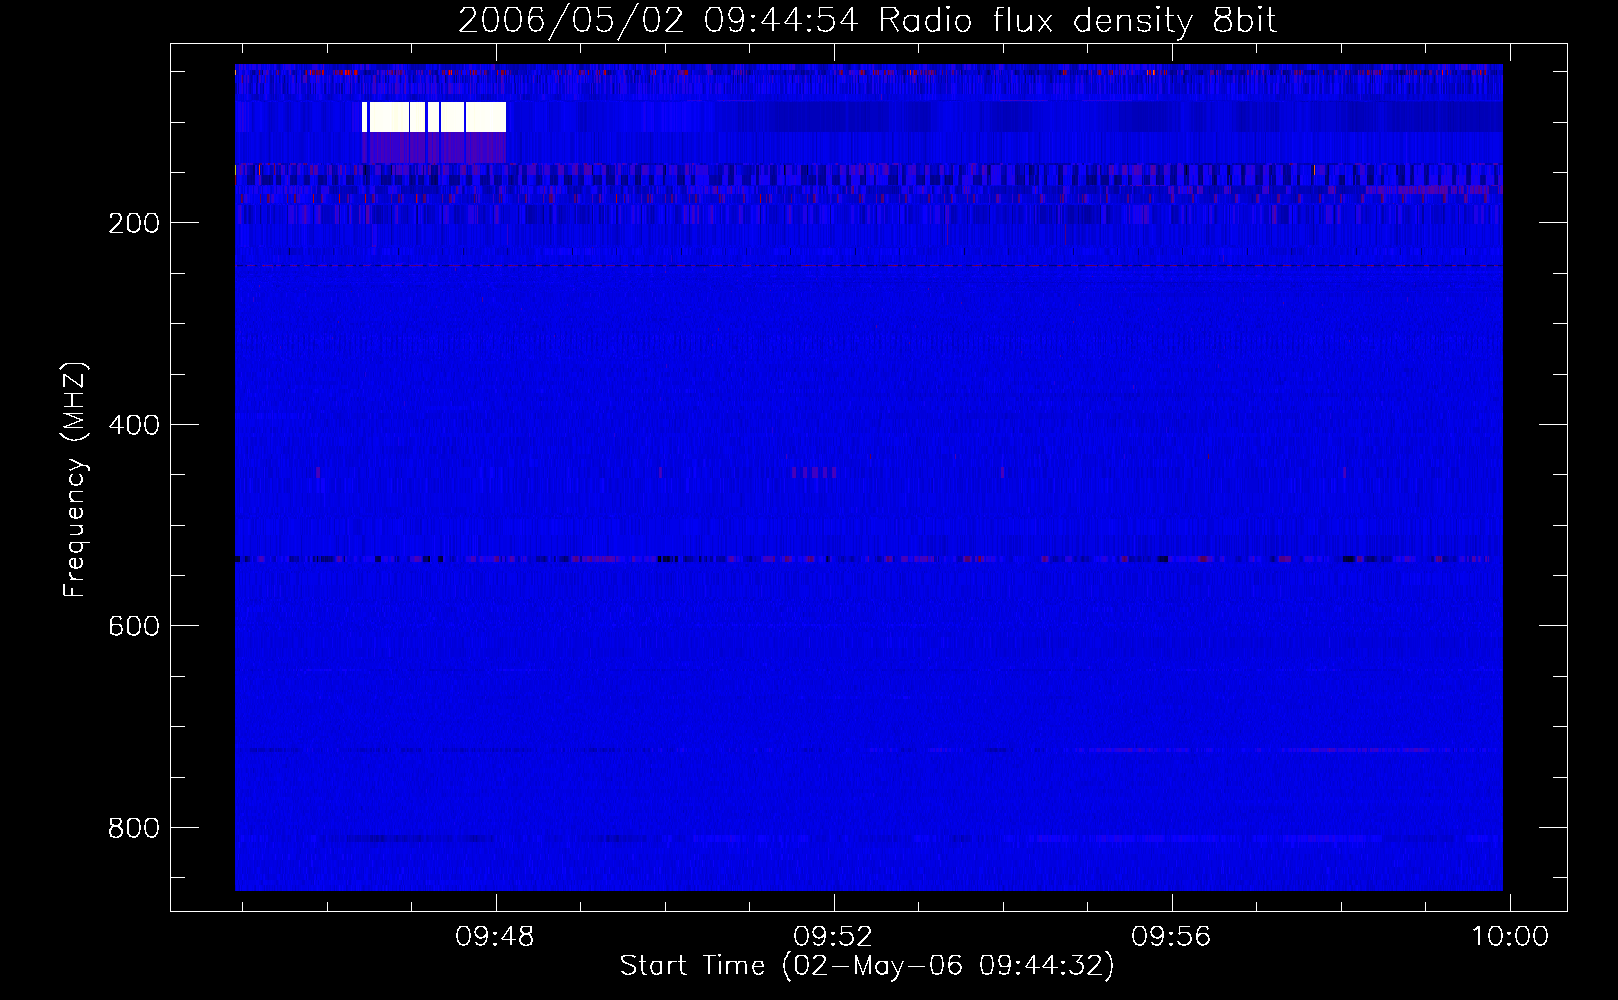Click the 09:56 time tick label

[1171, 937]
